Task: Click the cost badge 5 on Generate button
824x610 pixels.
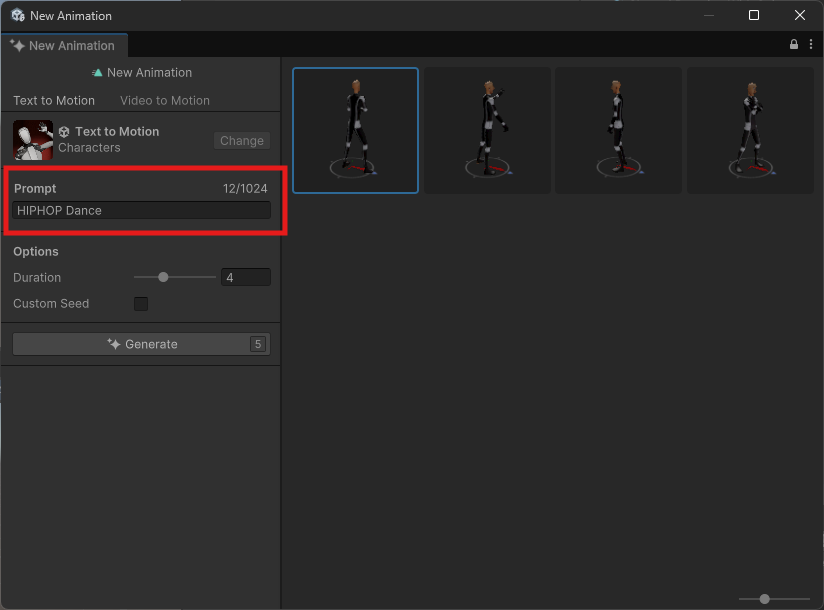Action: pos(258,344)
